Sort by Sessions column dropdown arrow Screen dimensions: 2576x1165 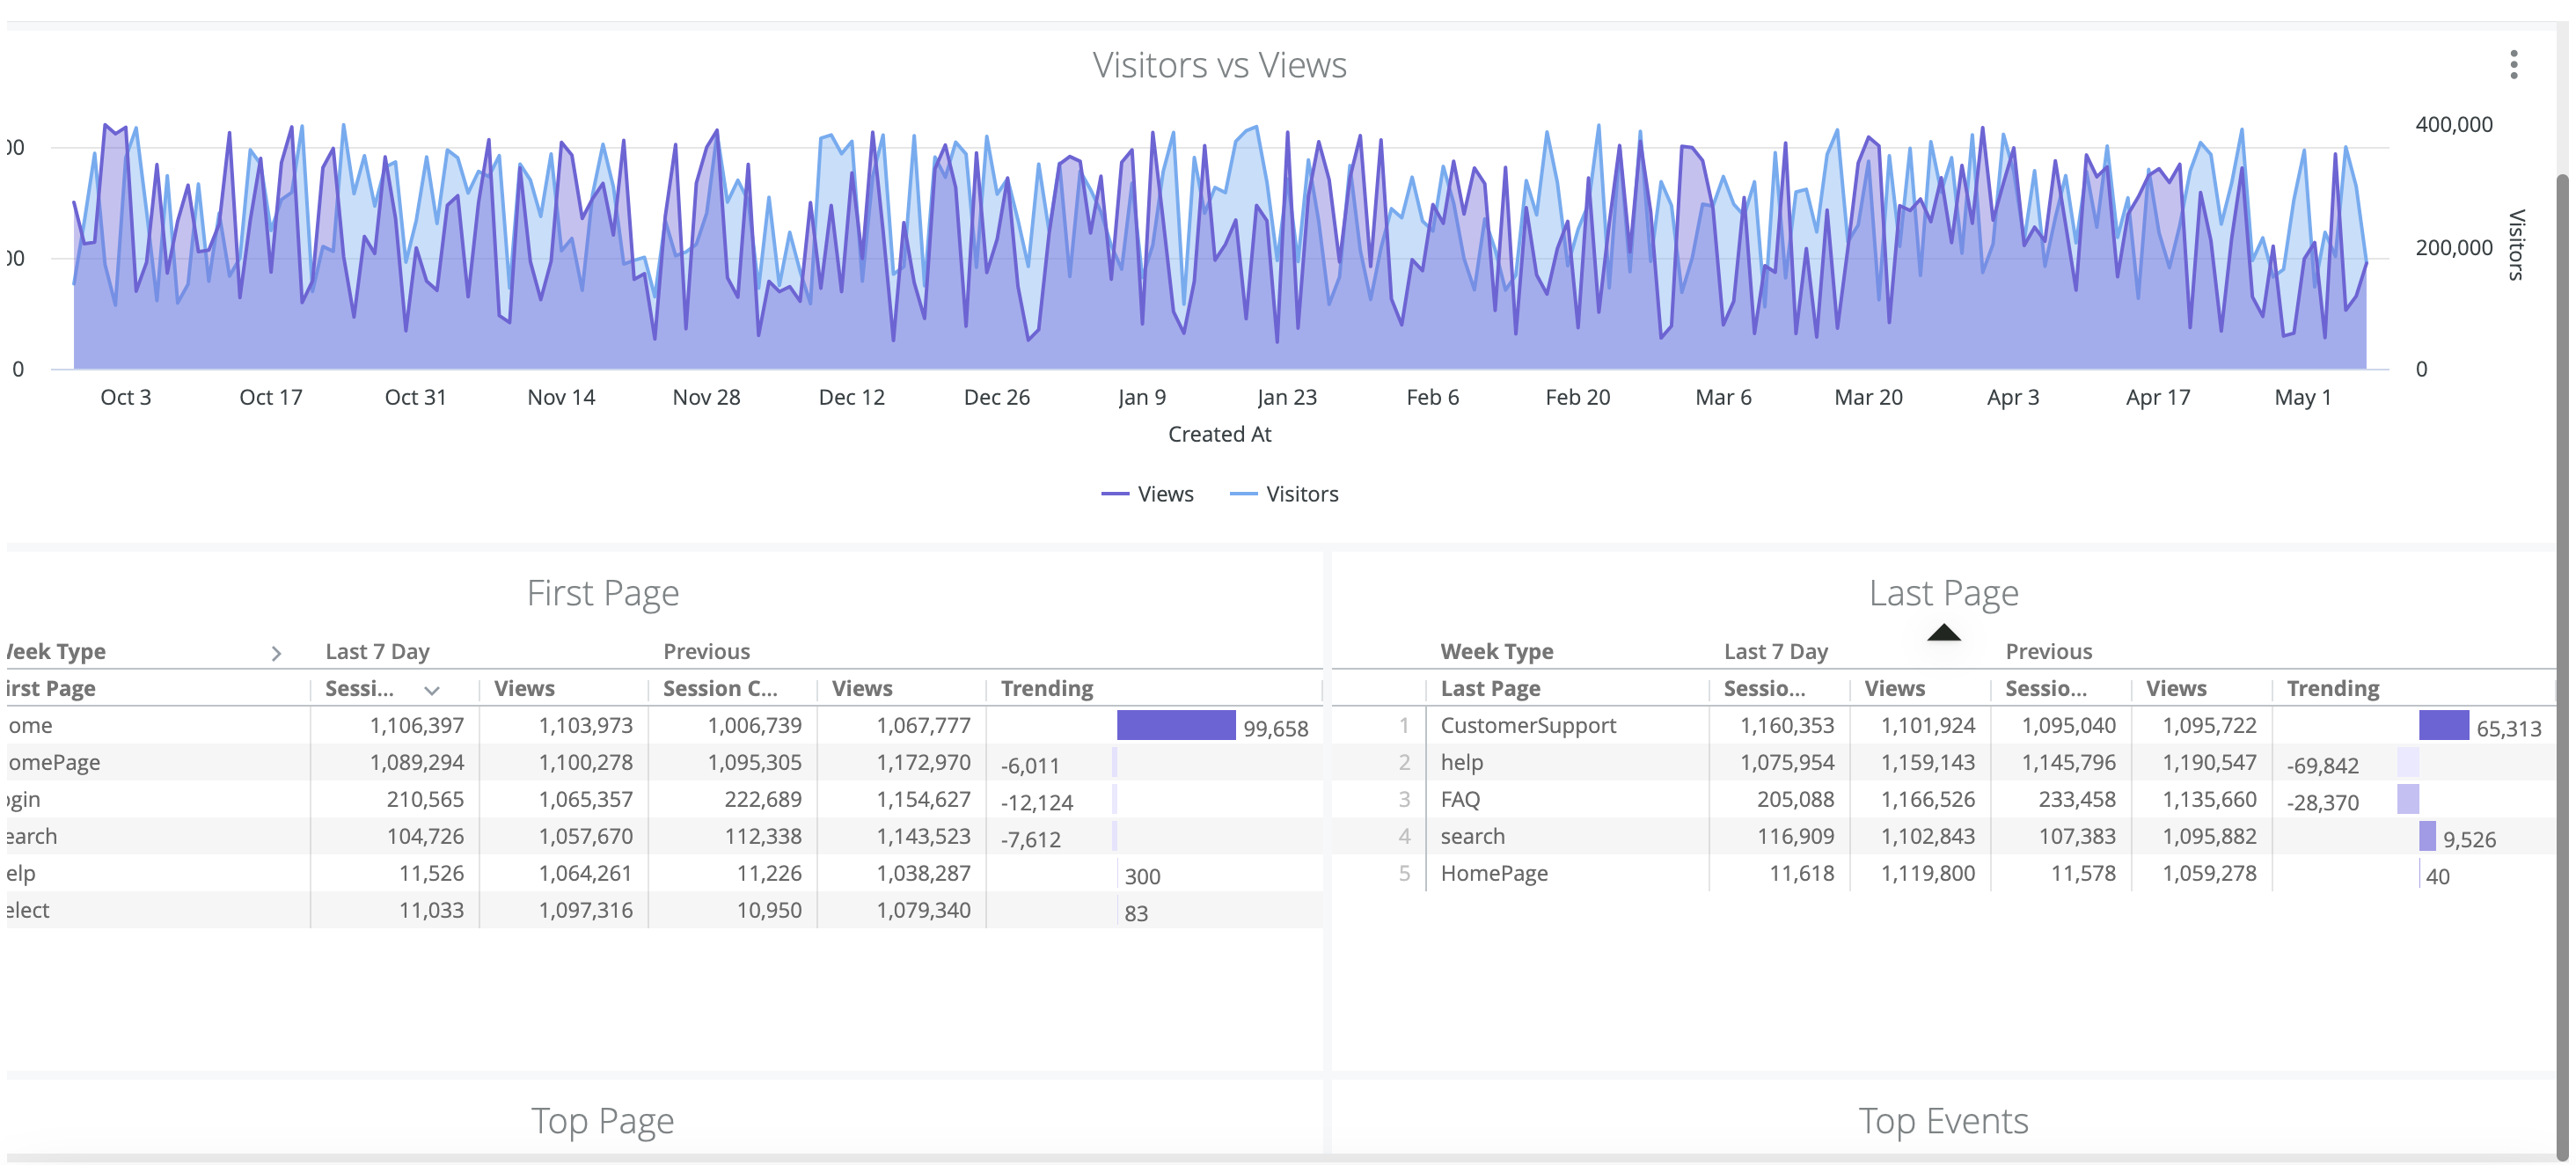pos(432,690)
